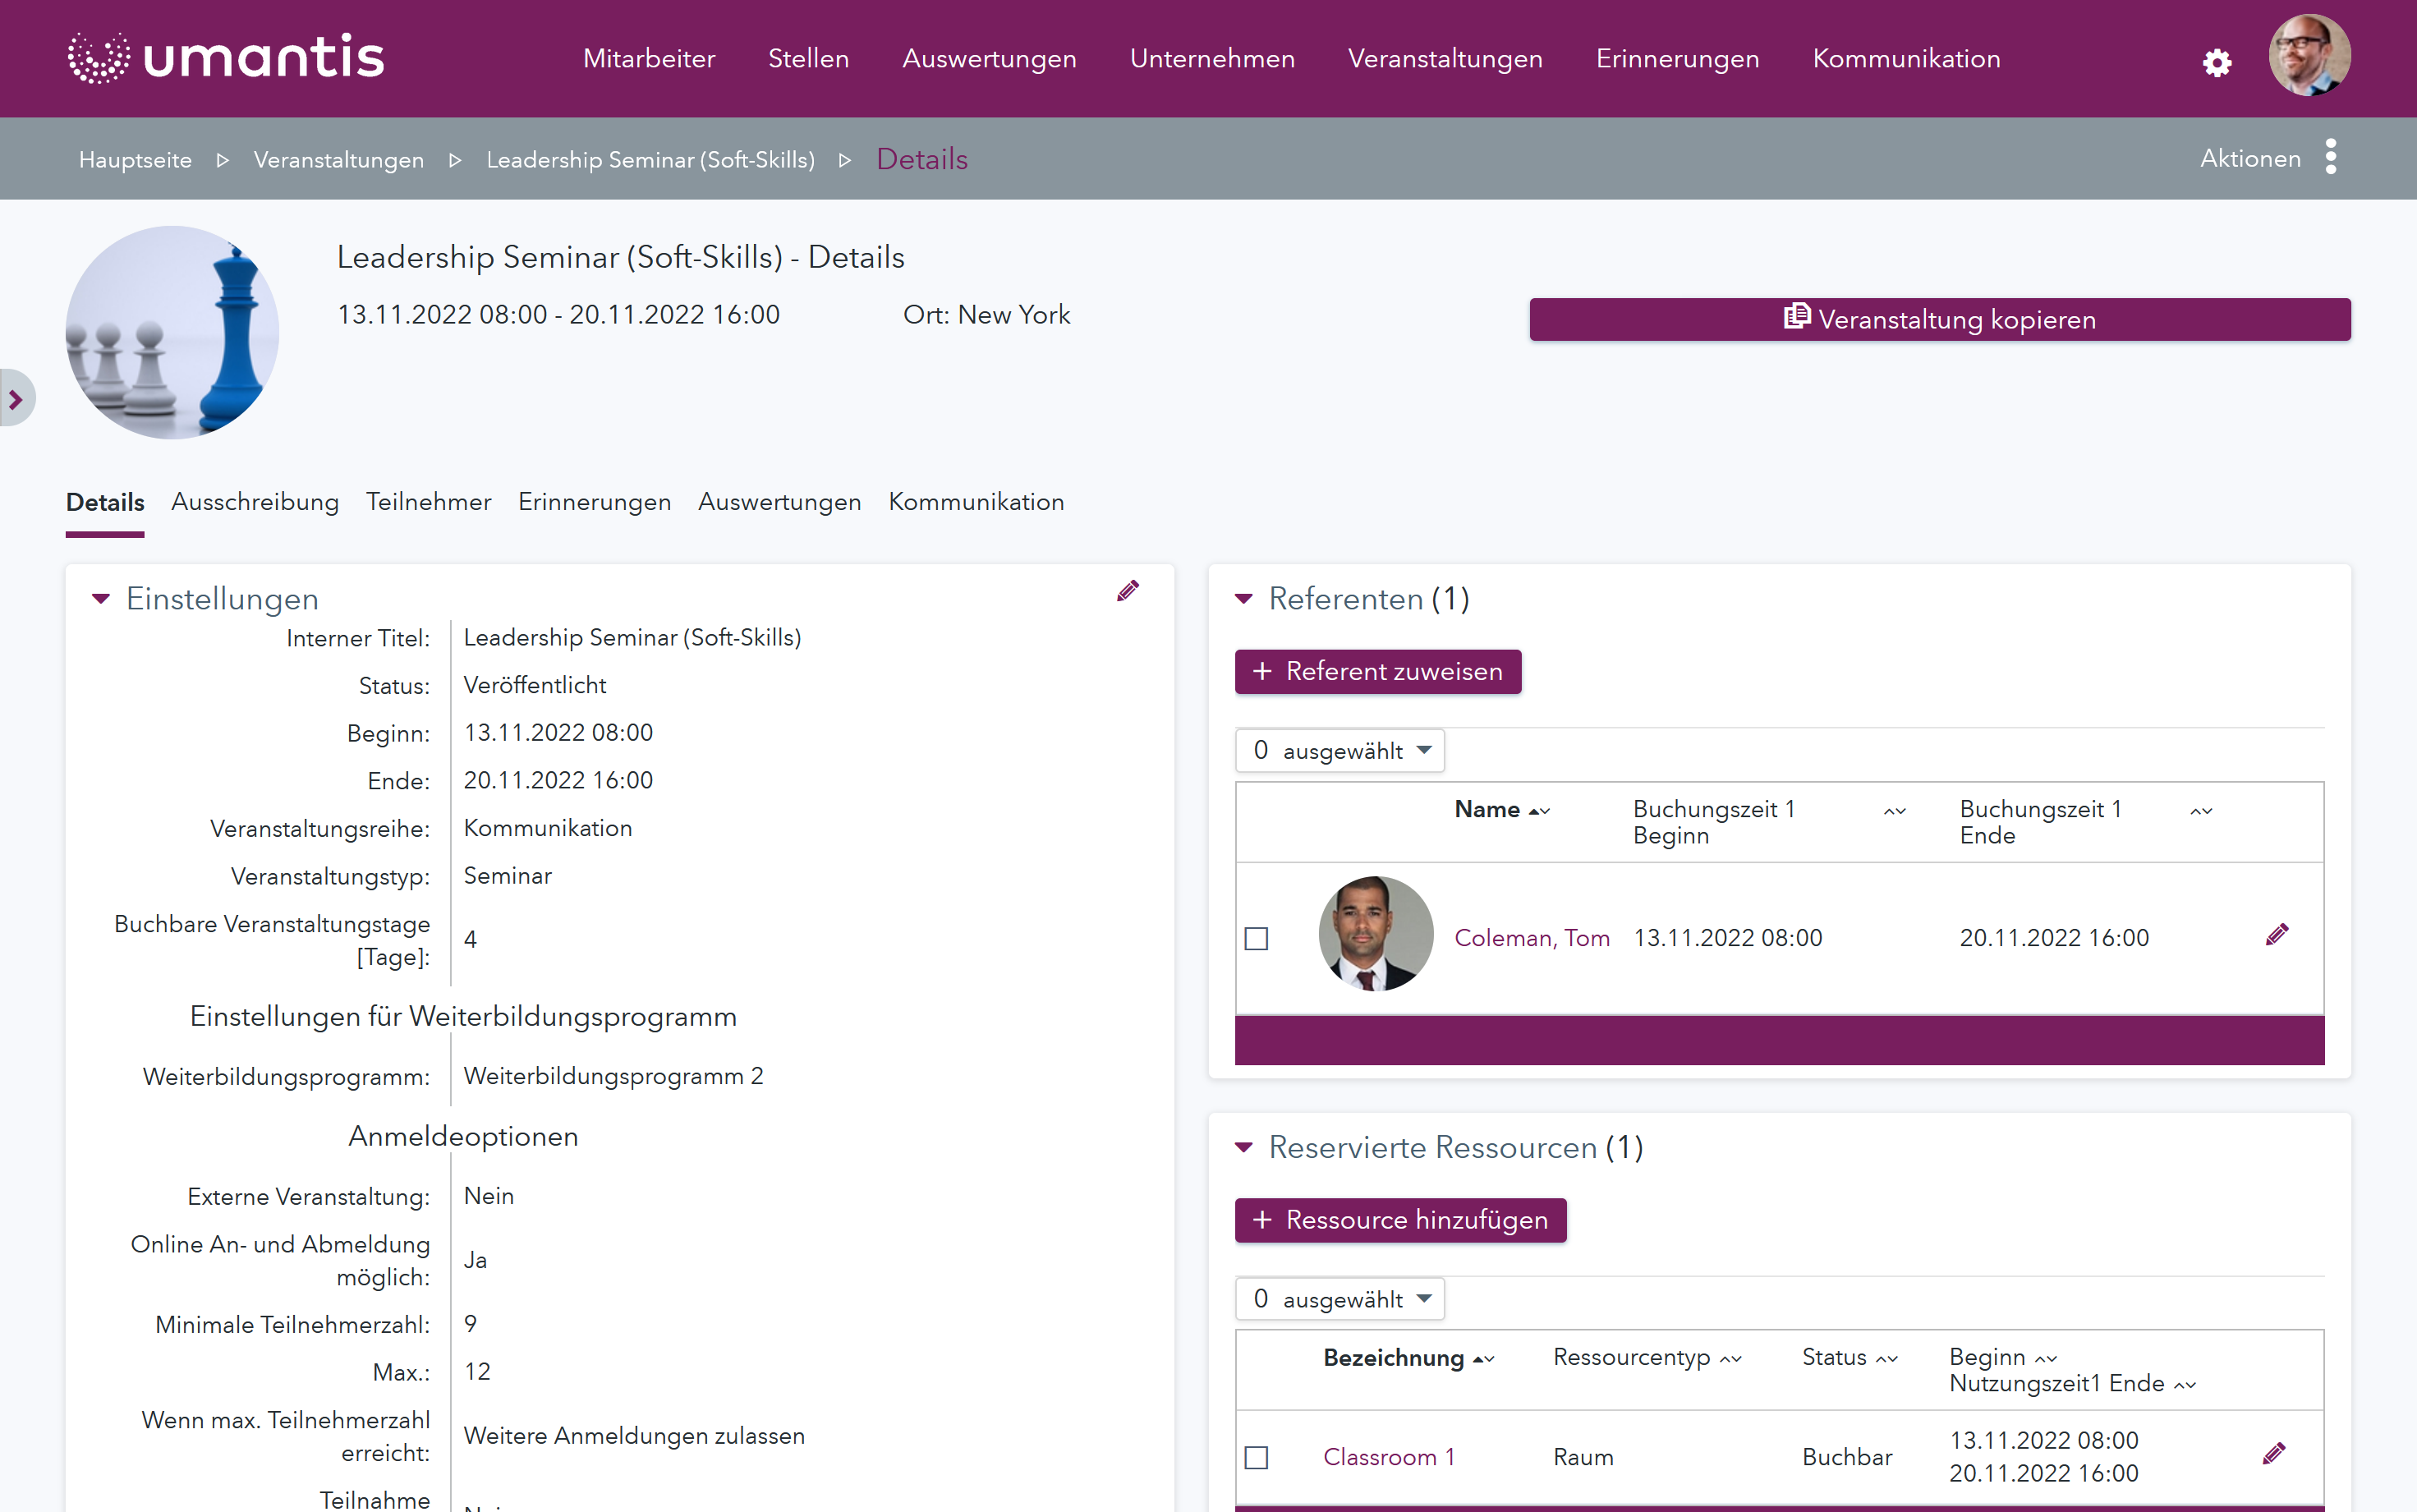Collapse the Einstellungen section

click(100, 599)
